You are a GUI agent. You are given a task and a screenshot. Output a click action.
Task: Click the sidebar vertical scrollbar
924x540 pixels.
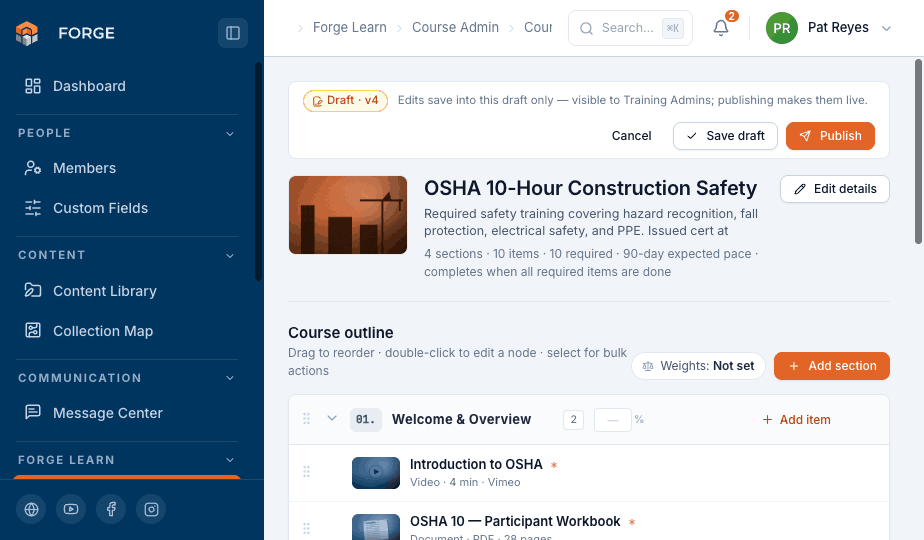pyautogui.click(x=258, y=171)
